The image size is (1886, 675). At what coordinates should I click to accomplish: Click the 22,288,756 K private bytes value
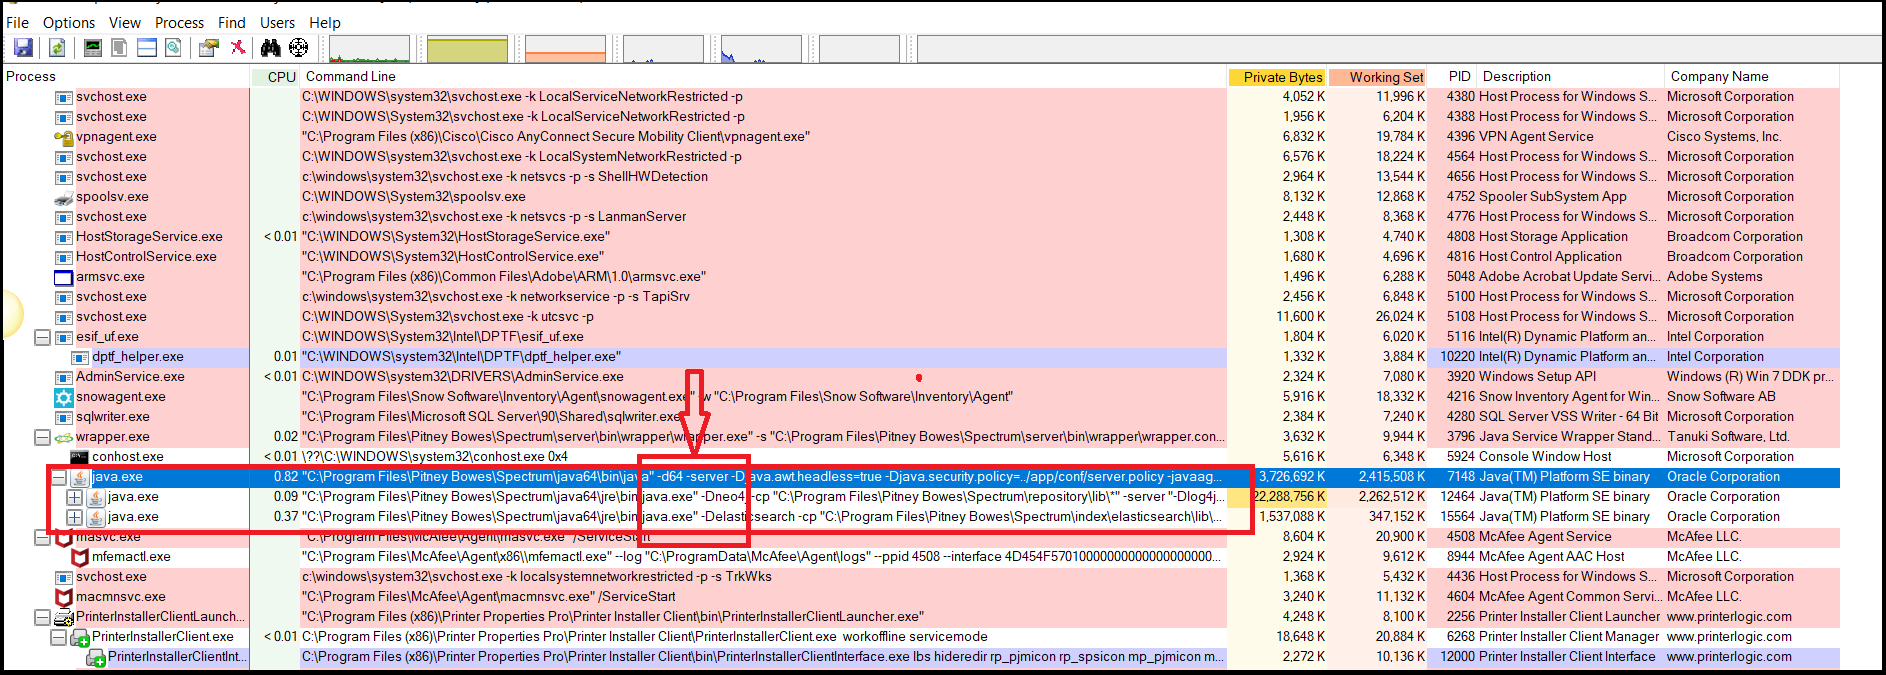pos(1289,497)
